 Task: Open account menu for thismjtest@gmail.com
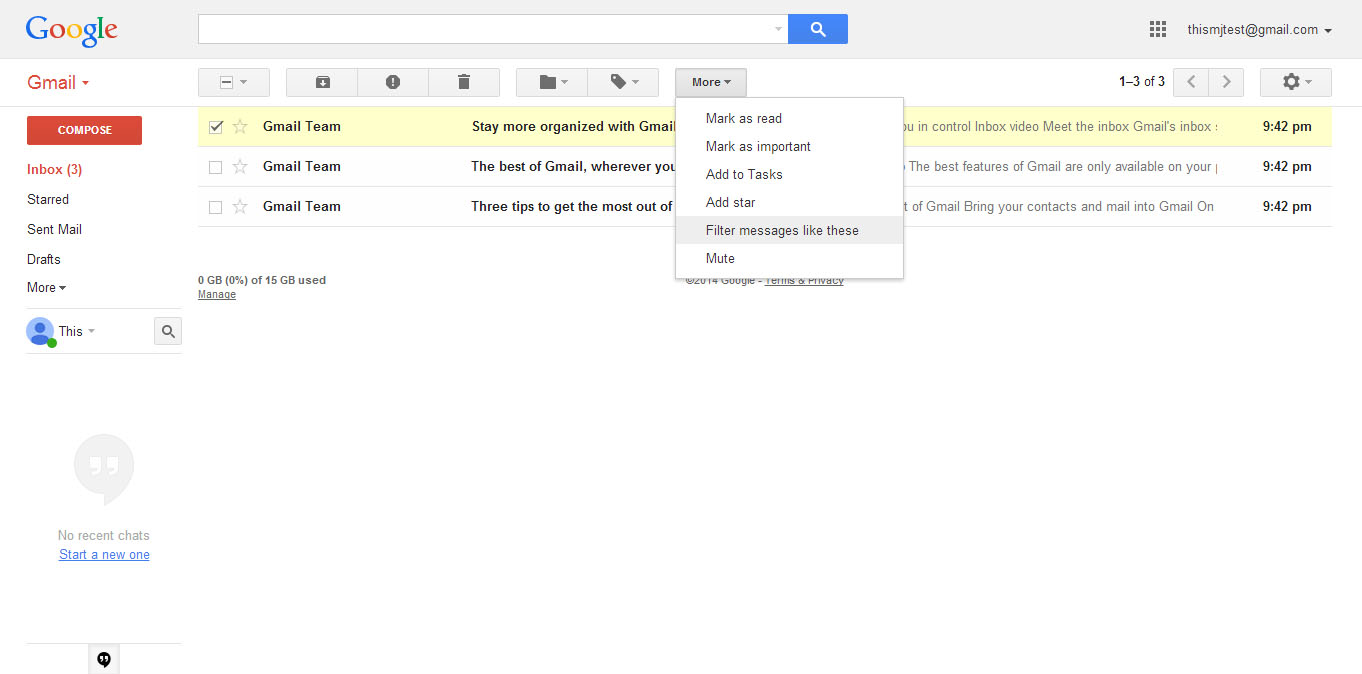click(1259, 30)
